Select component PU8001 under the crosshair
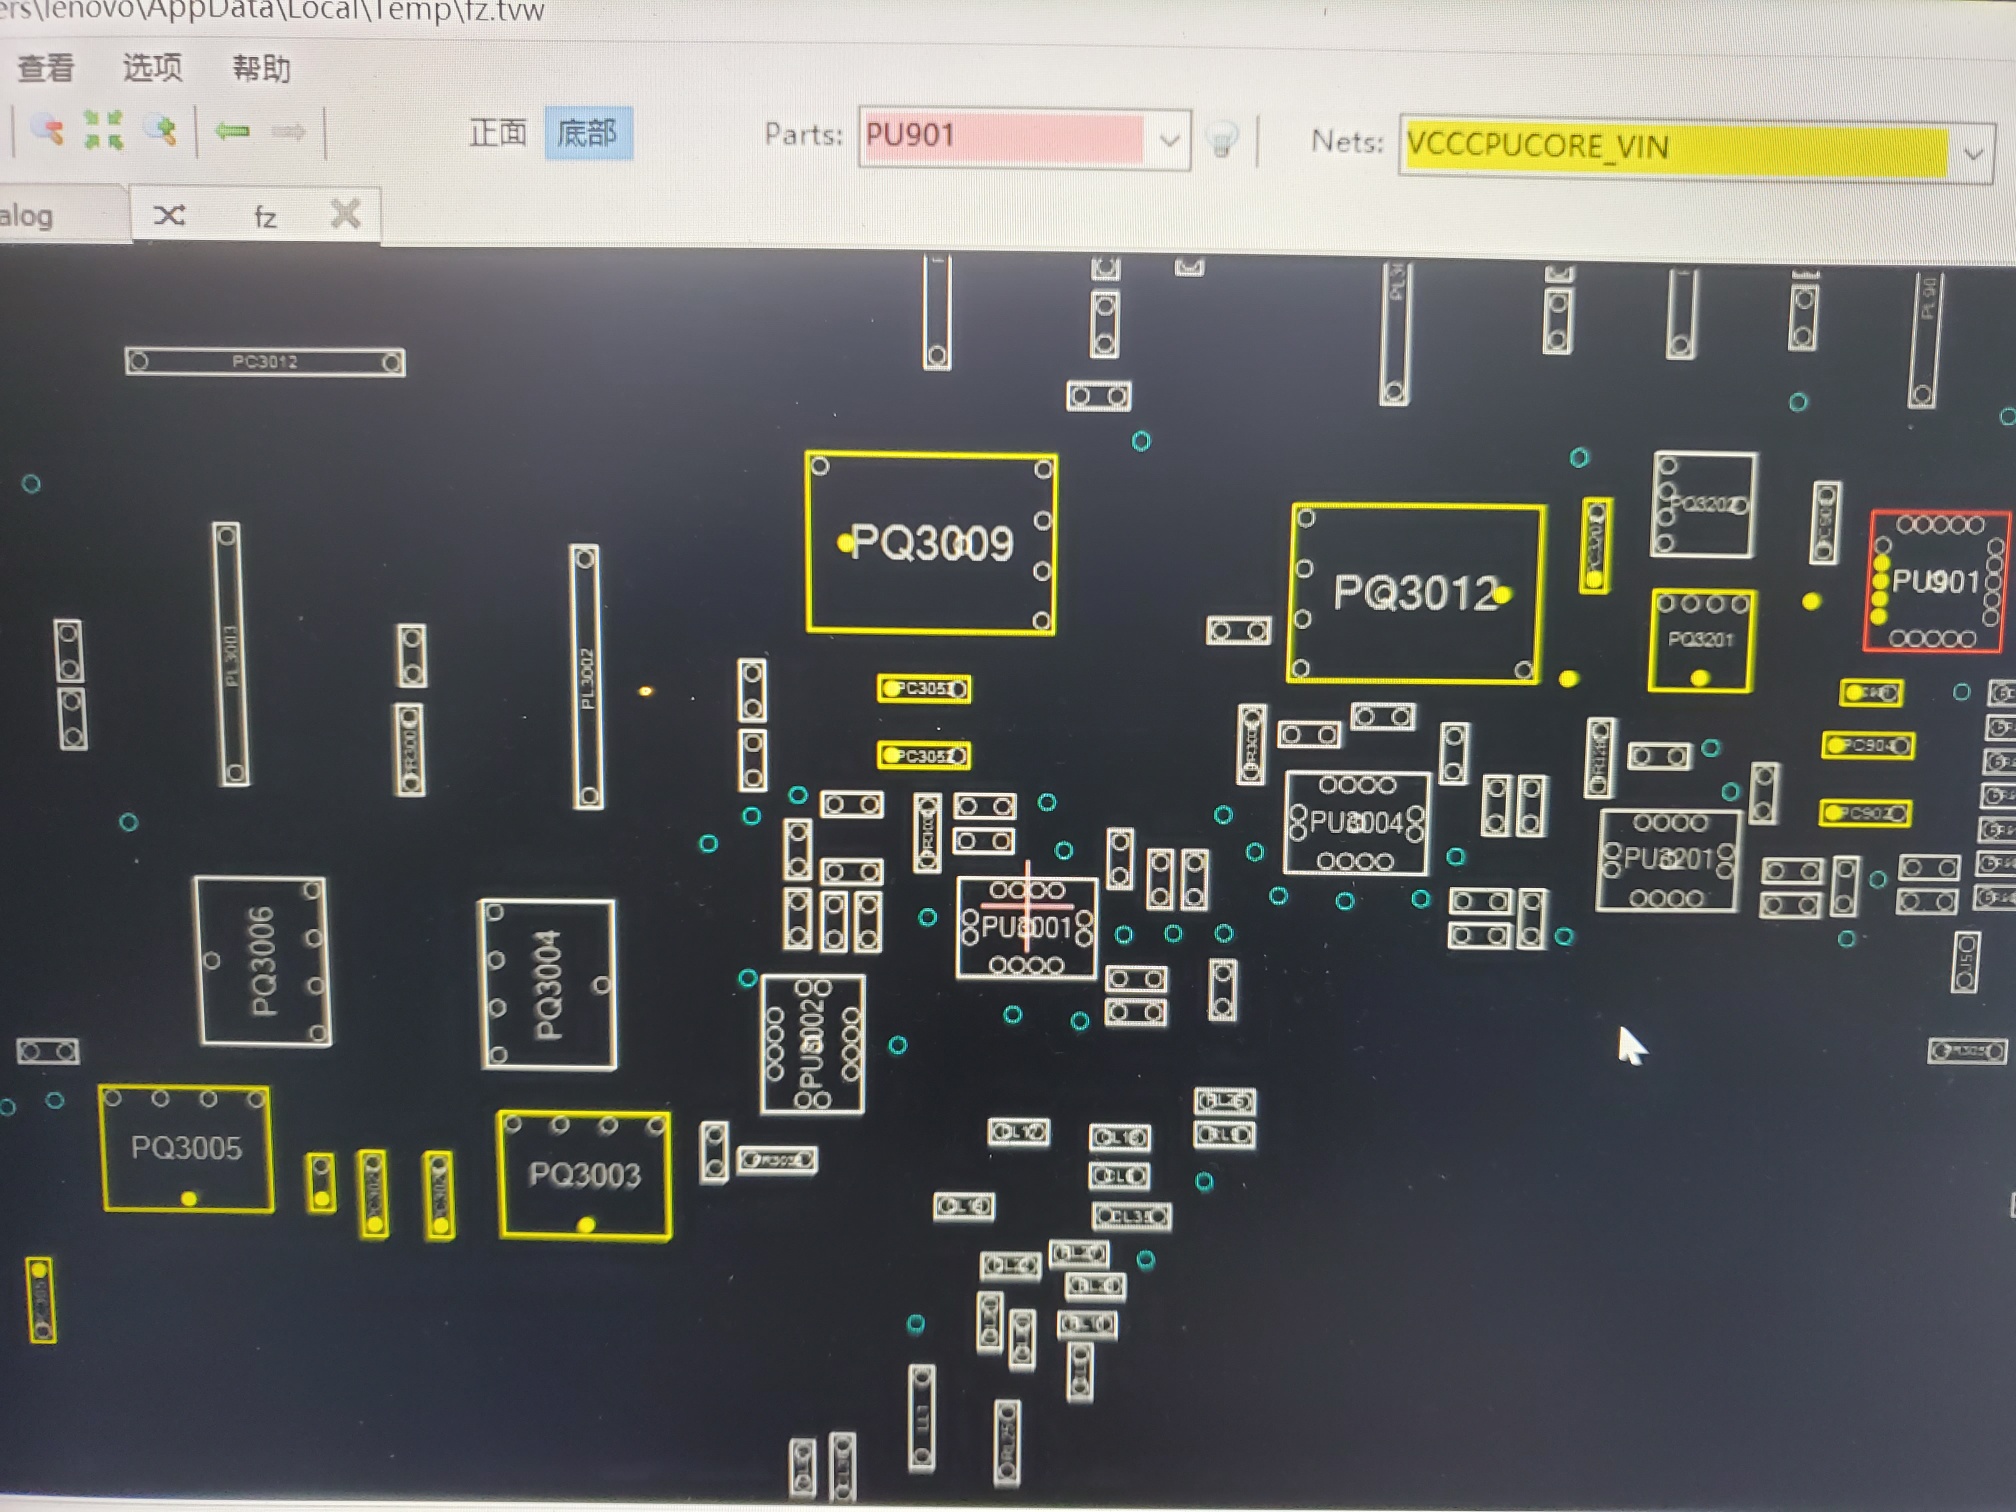The height and width of the screenshot is (1512, 2016). click(x=1026, y=928)
